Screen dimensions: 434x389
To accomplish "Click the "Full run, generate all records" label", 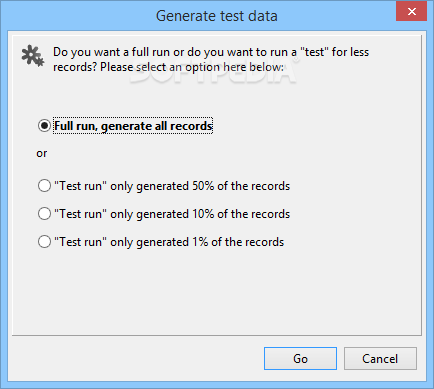I will 133,126.
